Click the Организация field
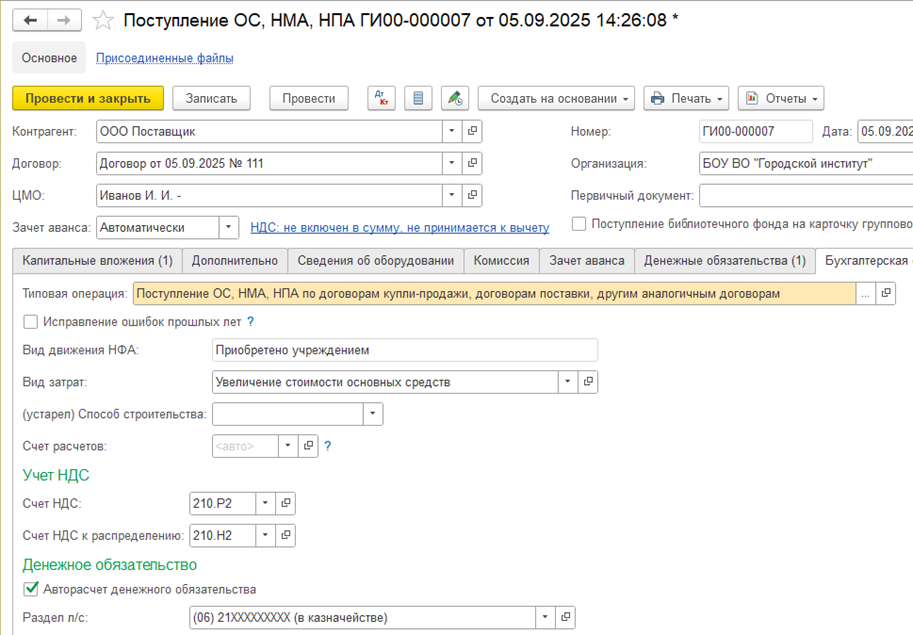This screenshot has width=913, height=635. 806,163
